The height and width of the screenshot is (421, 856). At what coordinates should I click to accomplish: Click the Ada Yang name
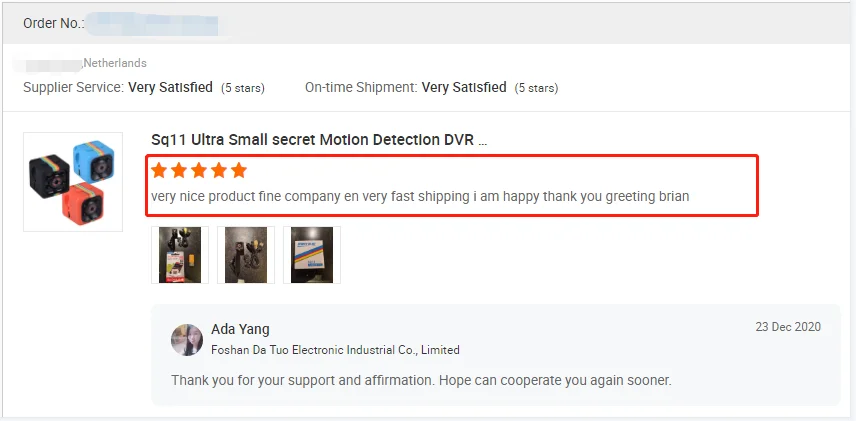coord(240,329)
